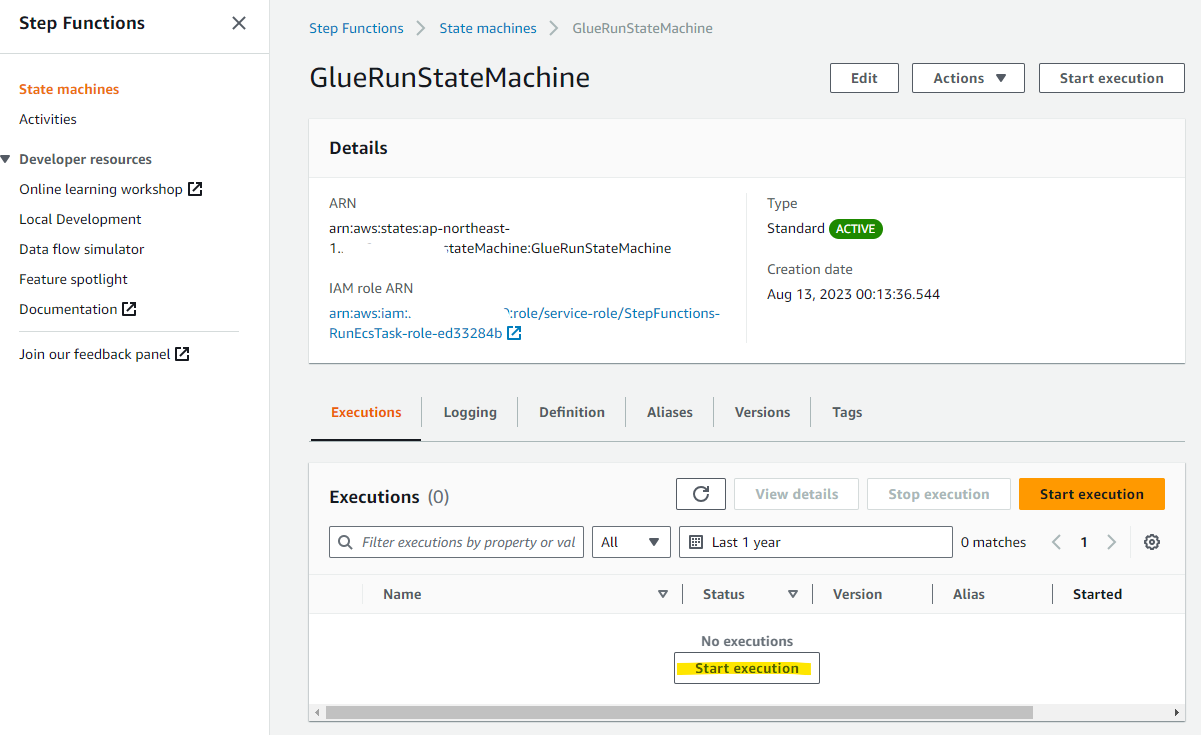Open the Status column filter dropdown

pos(792,593)
